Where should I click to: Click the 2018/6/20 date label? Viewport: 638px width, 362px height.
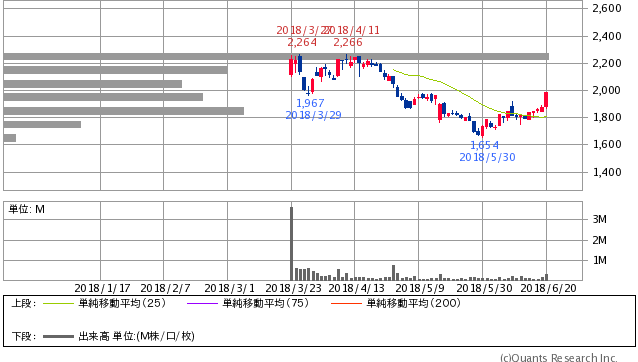[x=548, y=288]
